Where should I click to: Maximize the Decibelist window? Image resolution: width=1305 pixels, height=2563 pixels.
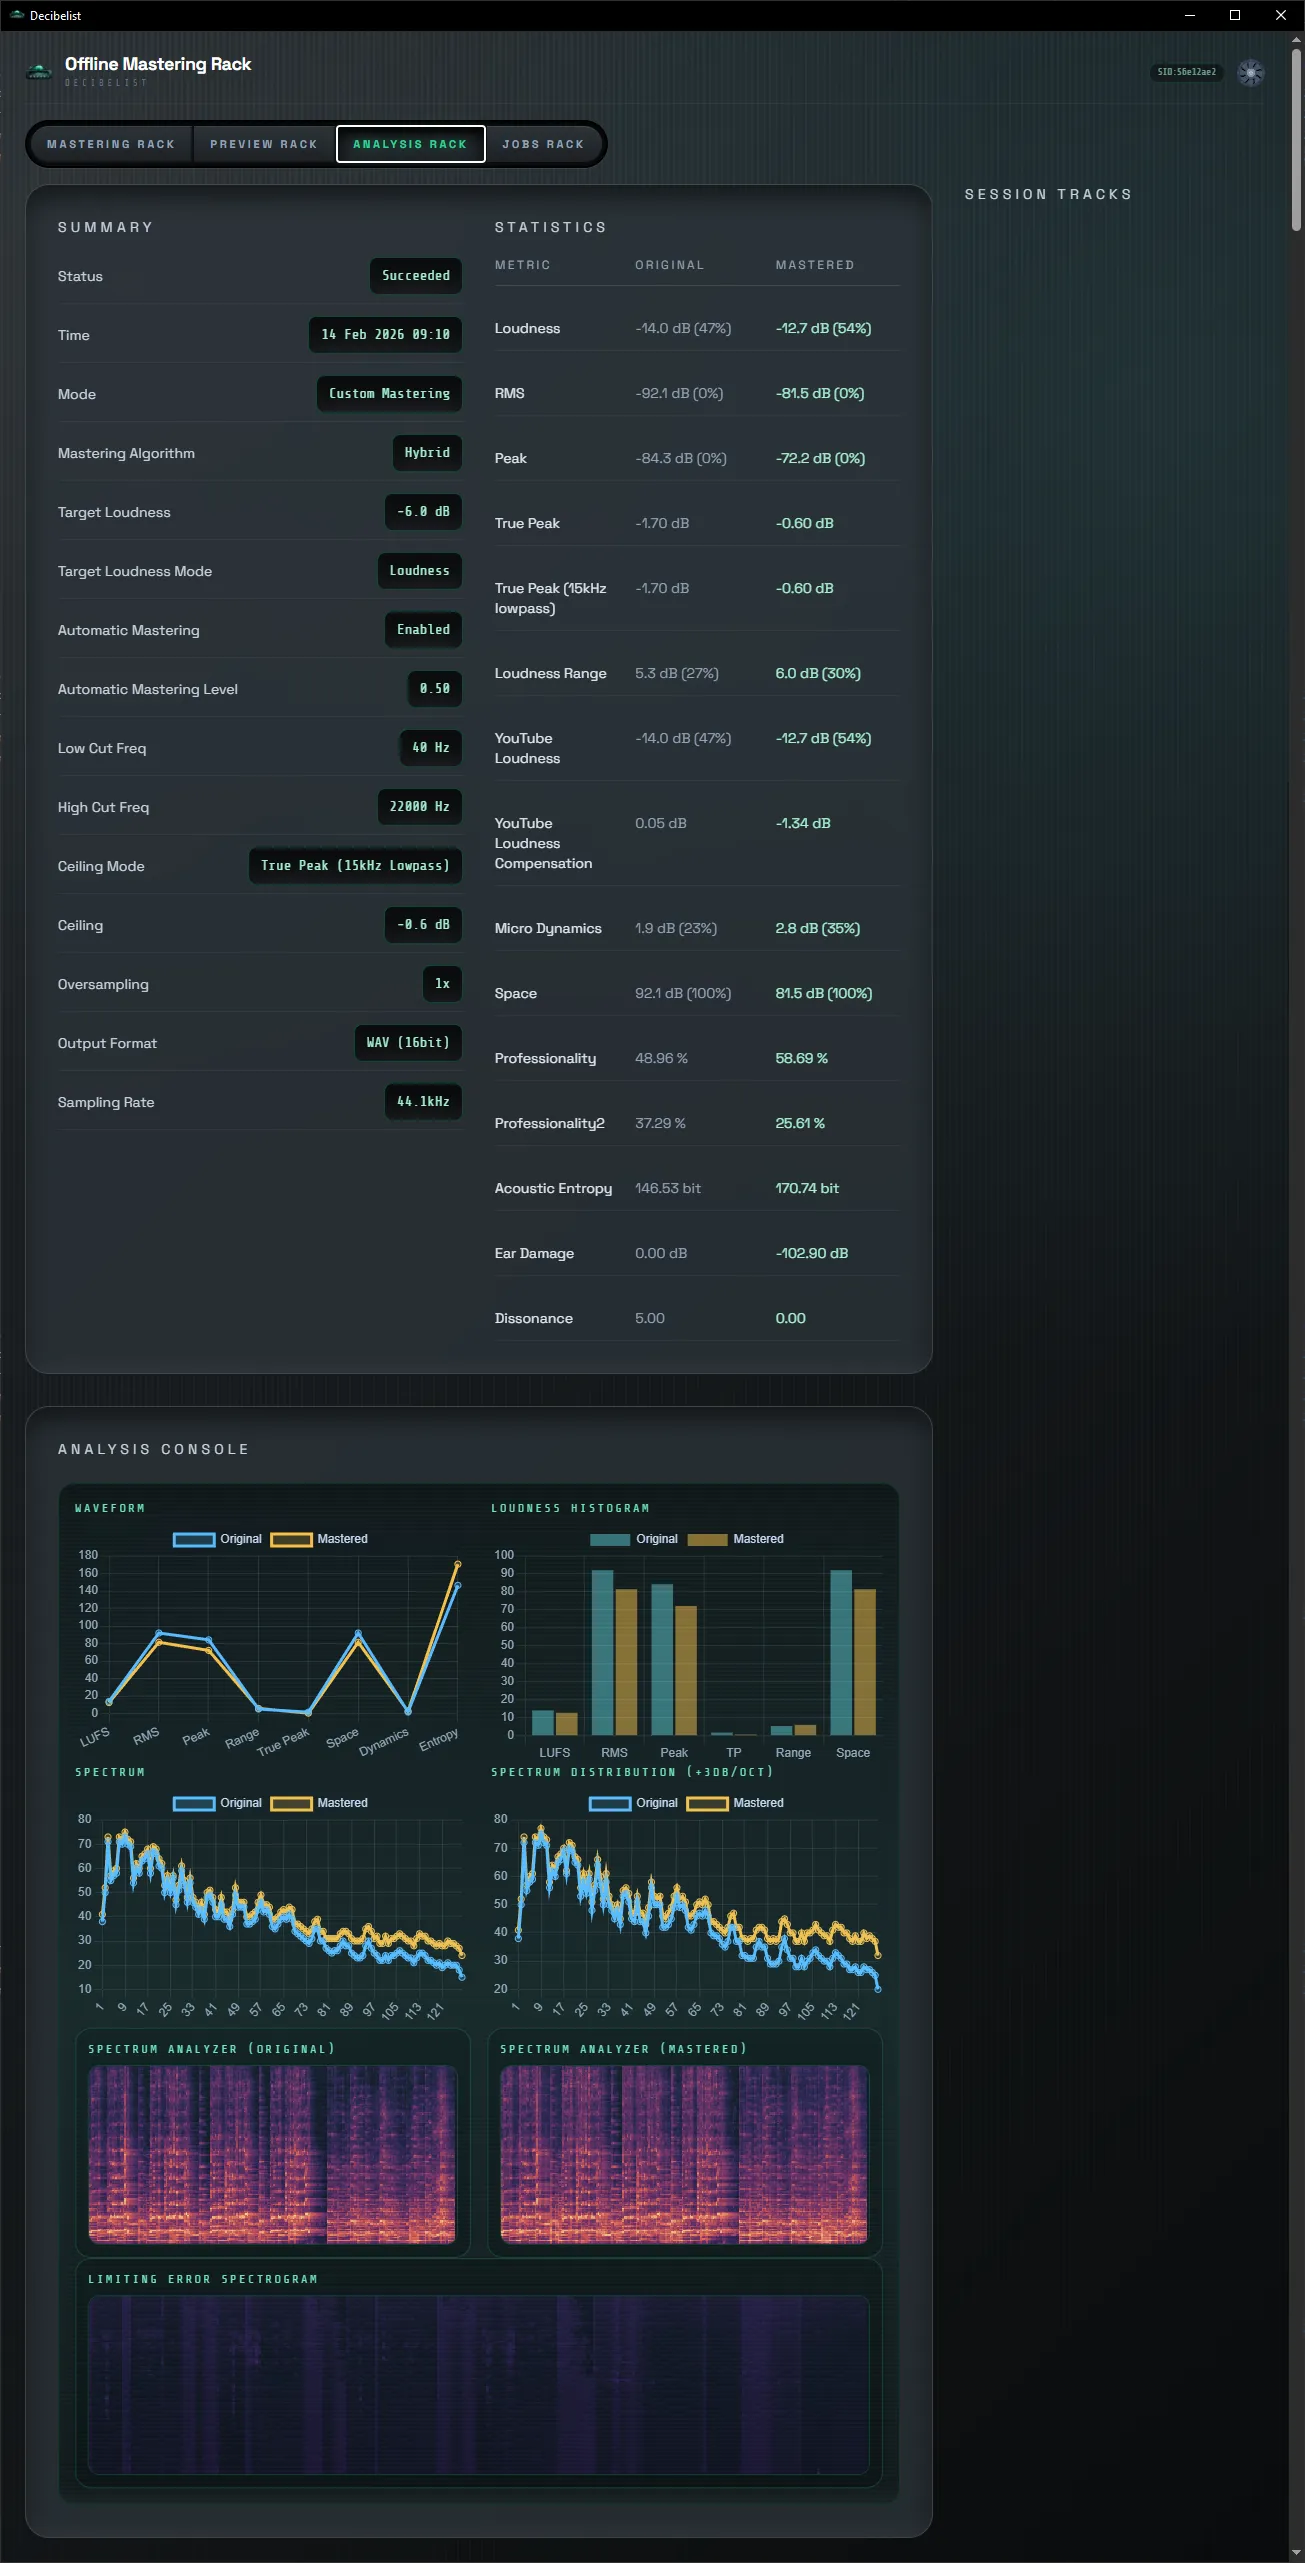coord(1235,15)
